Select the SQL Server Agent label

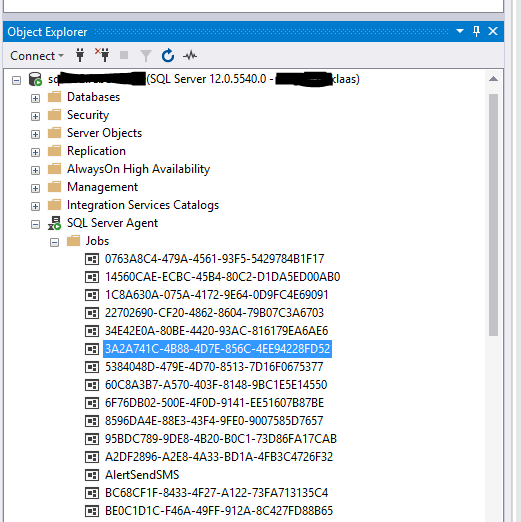tap(112, 223)
